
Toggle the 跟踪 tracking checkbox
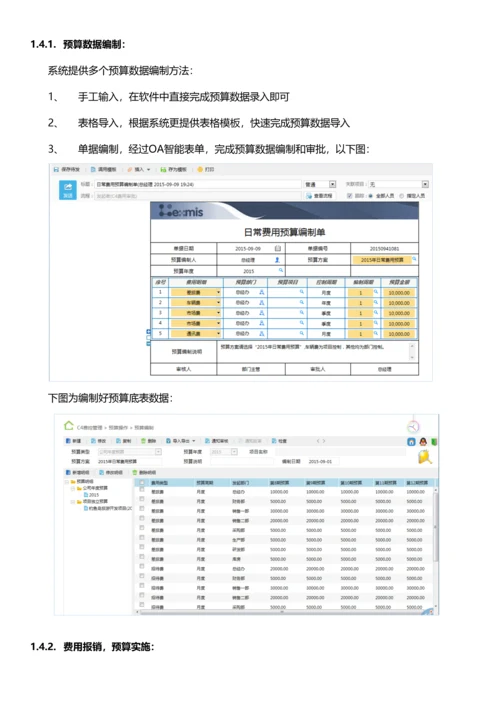pos(349,196)
